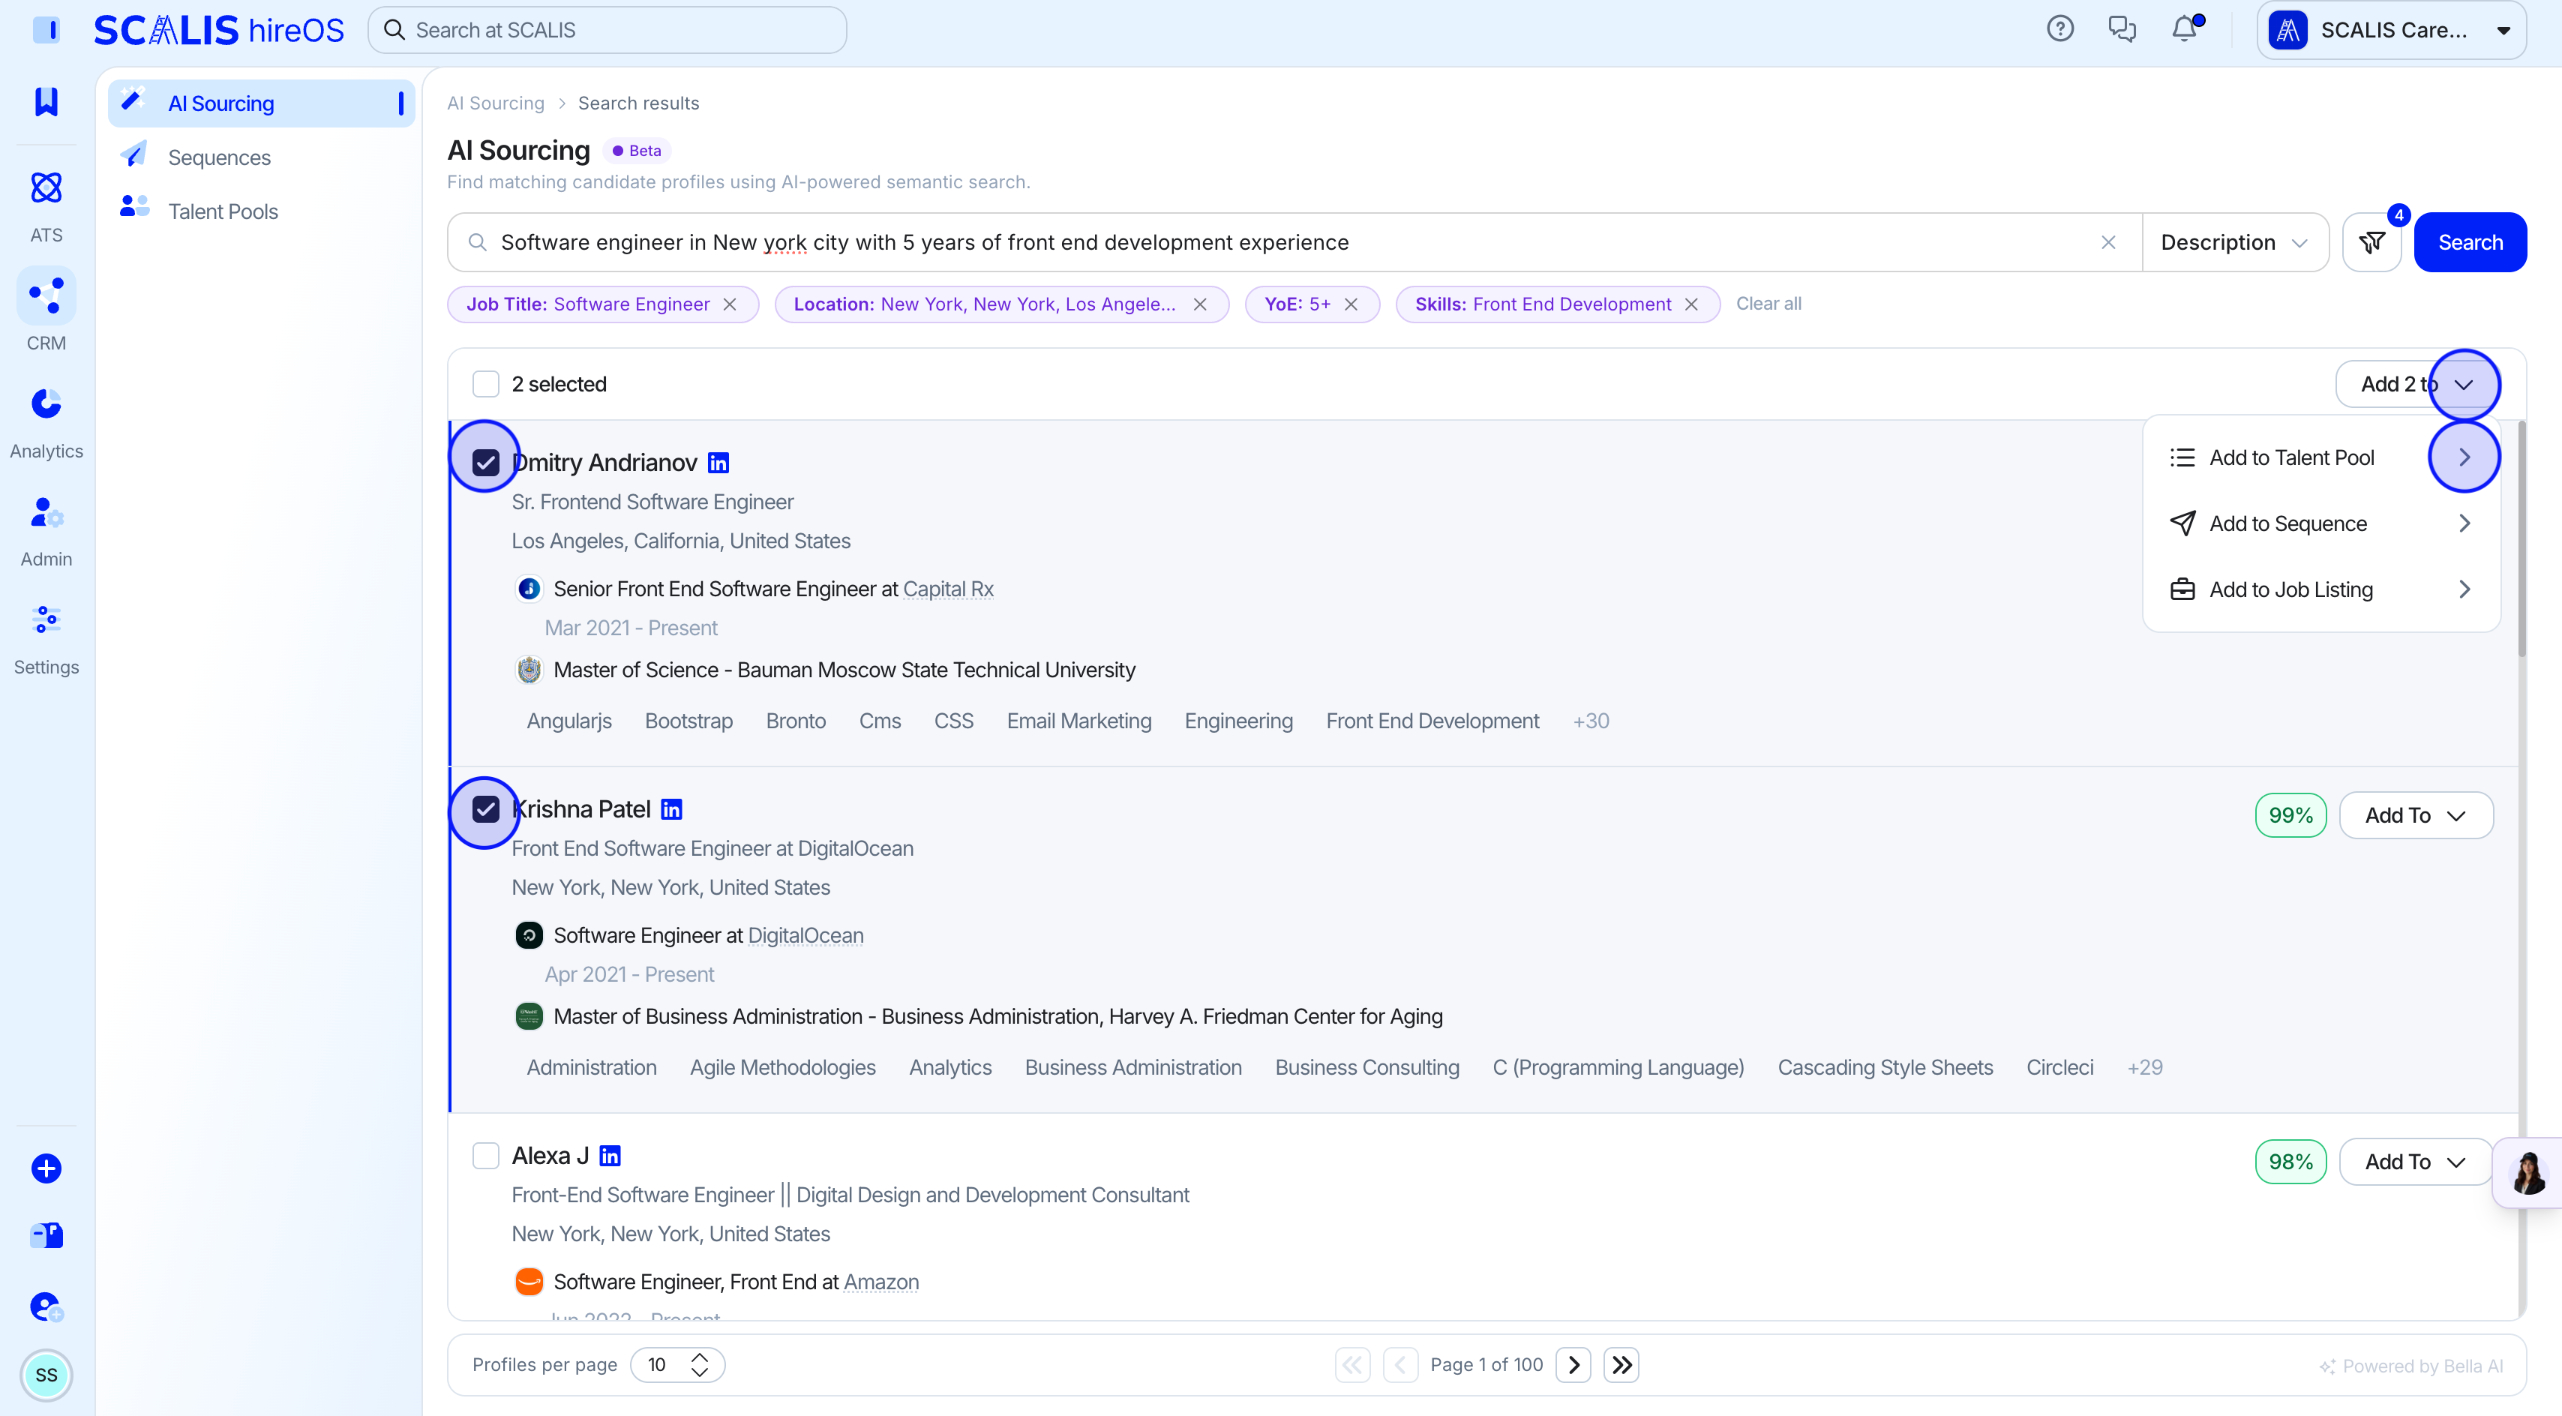Open the add-contact icon in left rail
2562x1416 pixels.
coord(46,1306)
